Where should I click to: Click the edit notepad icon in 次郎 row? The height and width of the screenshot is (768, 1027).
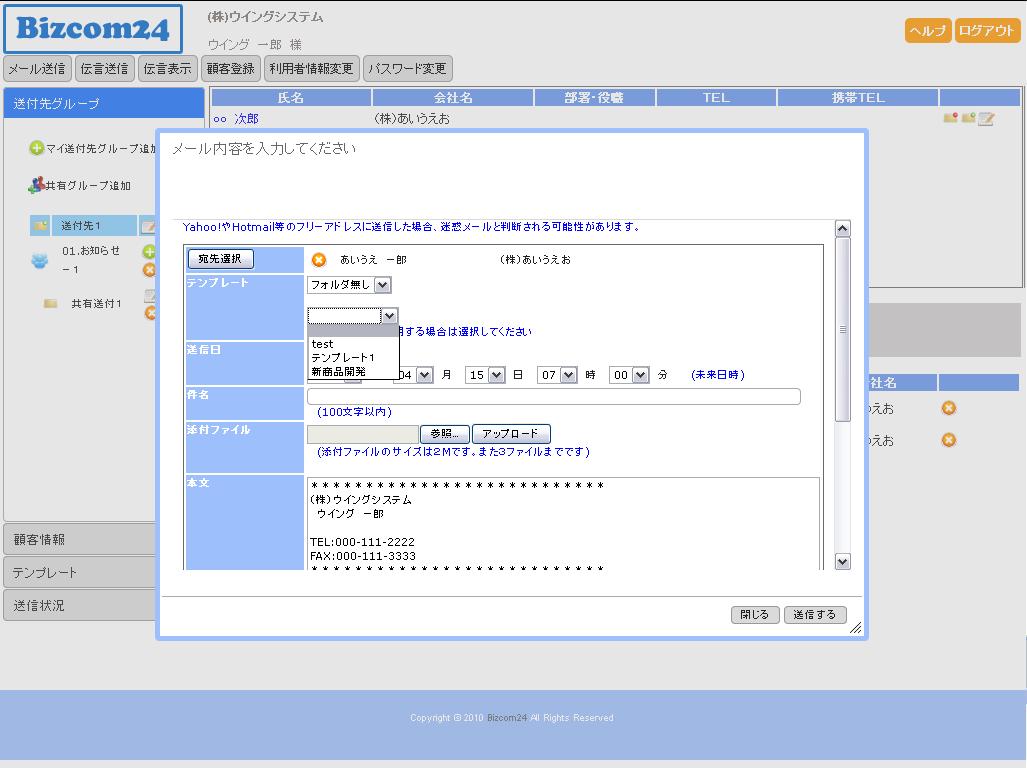(986, 119)
